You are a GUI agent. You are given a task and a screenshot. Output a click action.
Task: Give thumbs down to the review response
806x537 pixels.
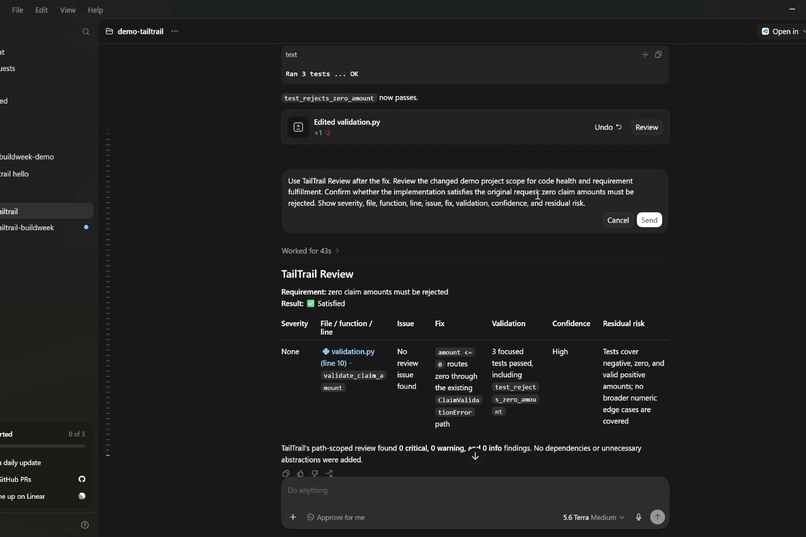coord(315,473)
